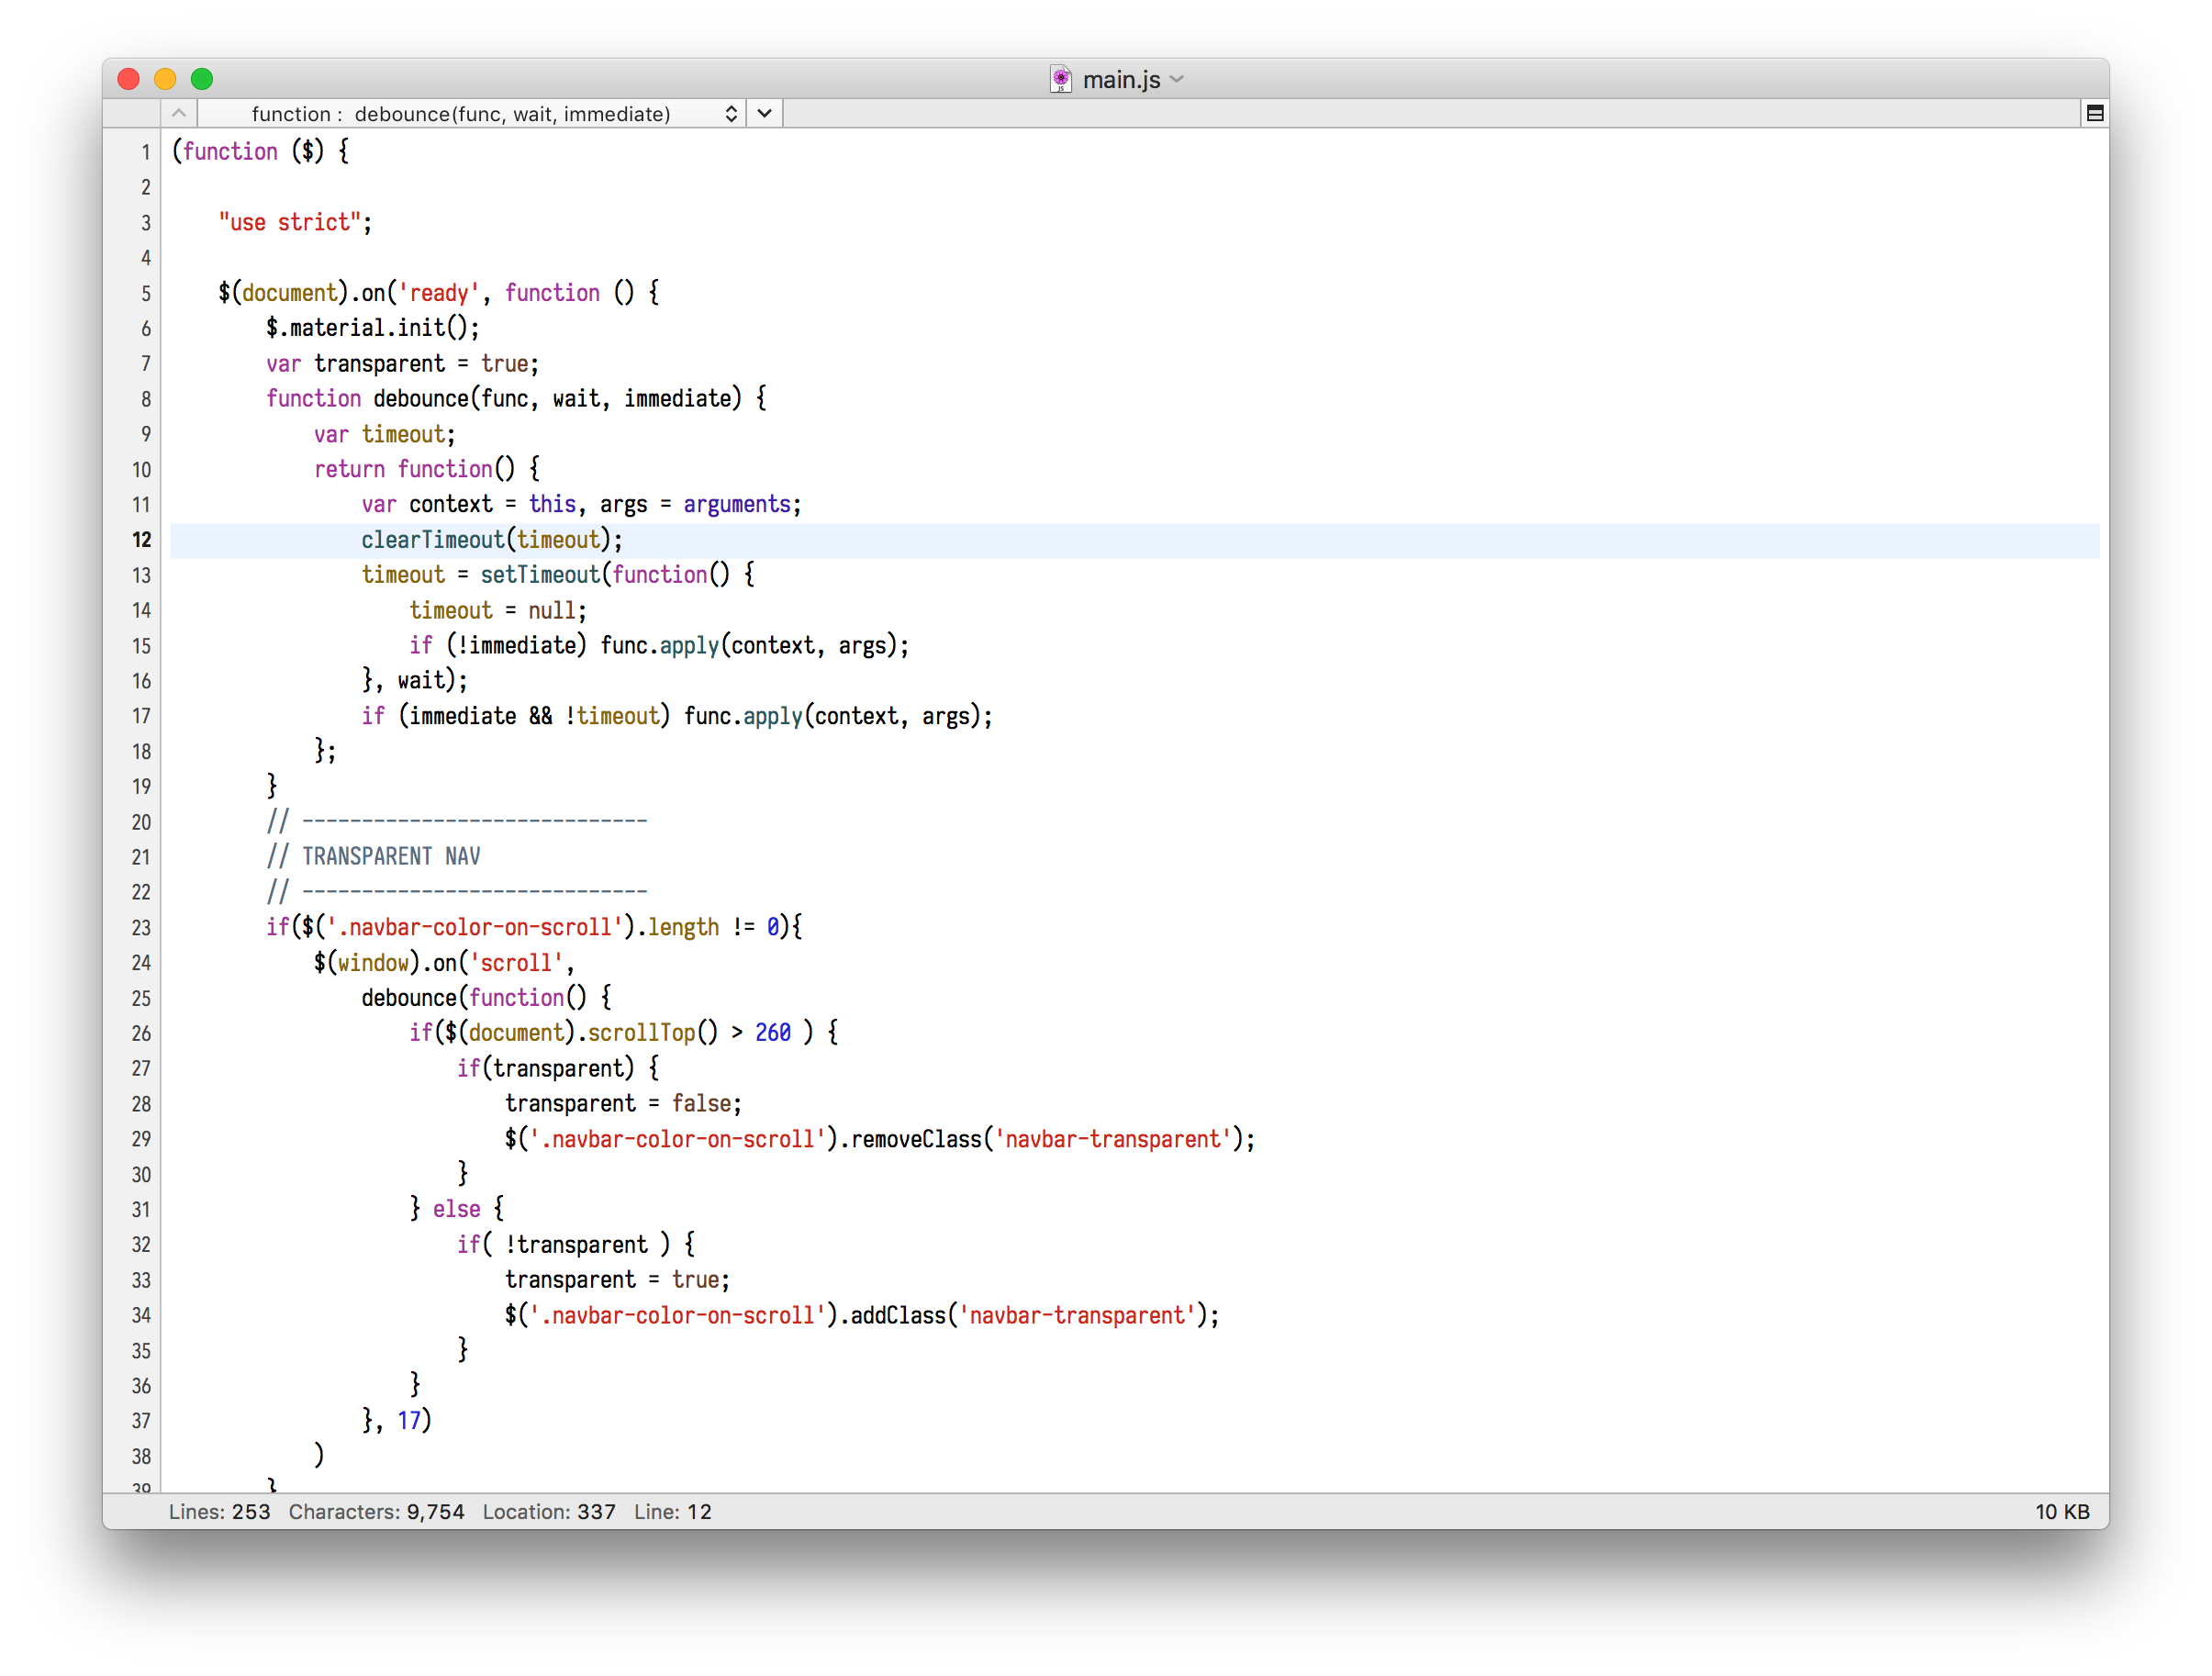Click the main.js document proxy icon

coord(1060,79)
